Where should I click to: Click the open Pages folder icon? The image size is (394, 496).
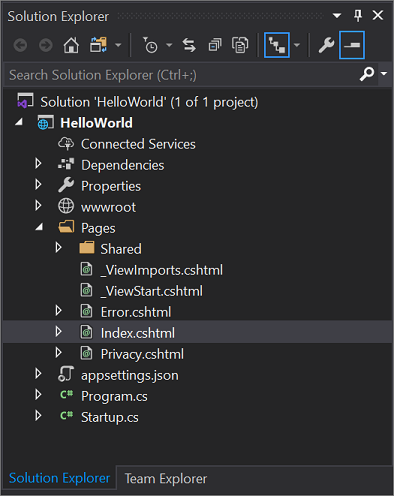click(x=66, y=227)
